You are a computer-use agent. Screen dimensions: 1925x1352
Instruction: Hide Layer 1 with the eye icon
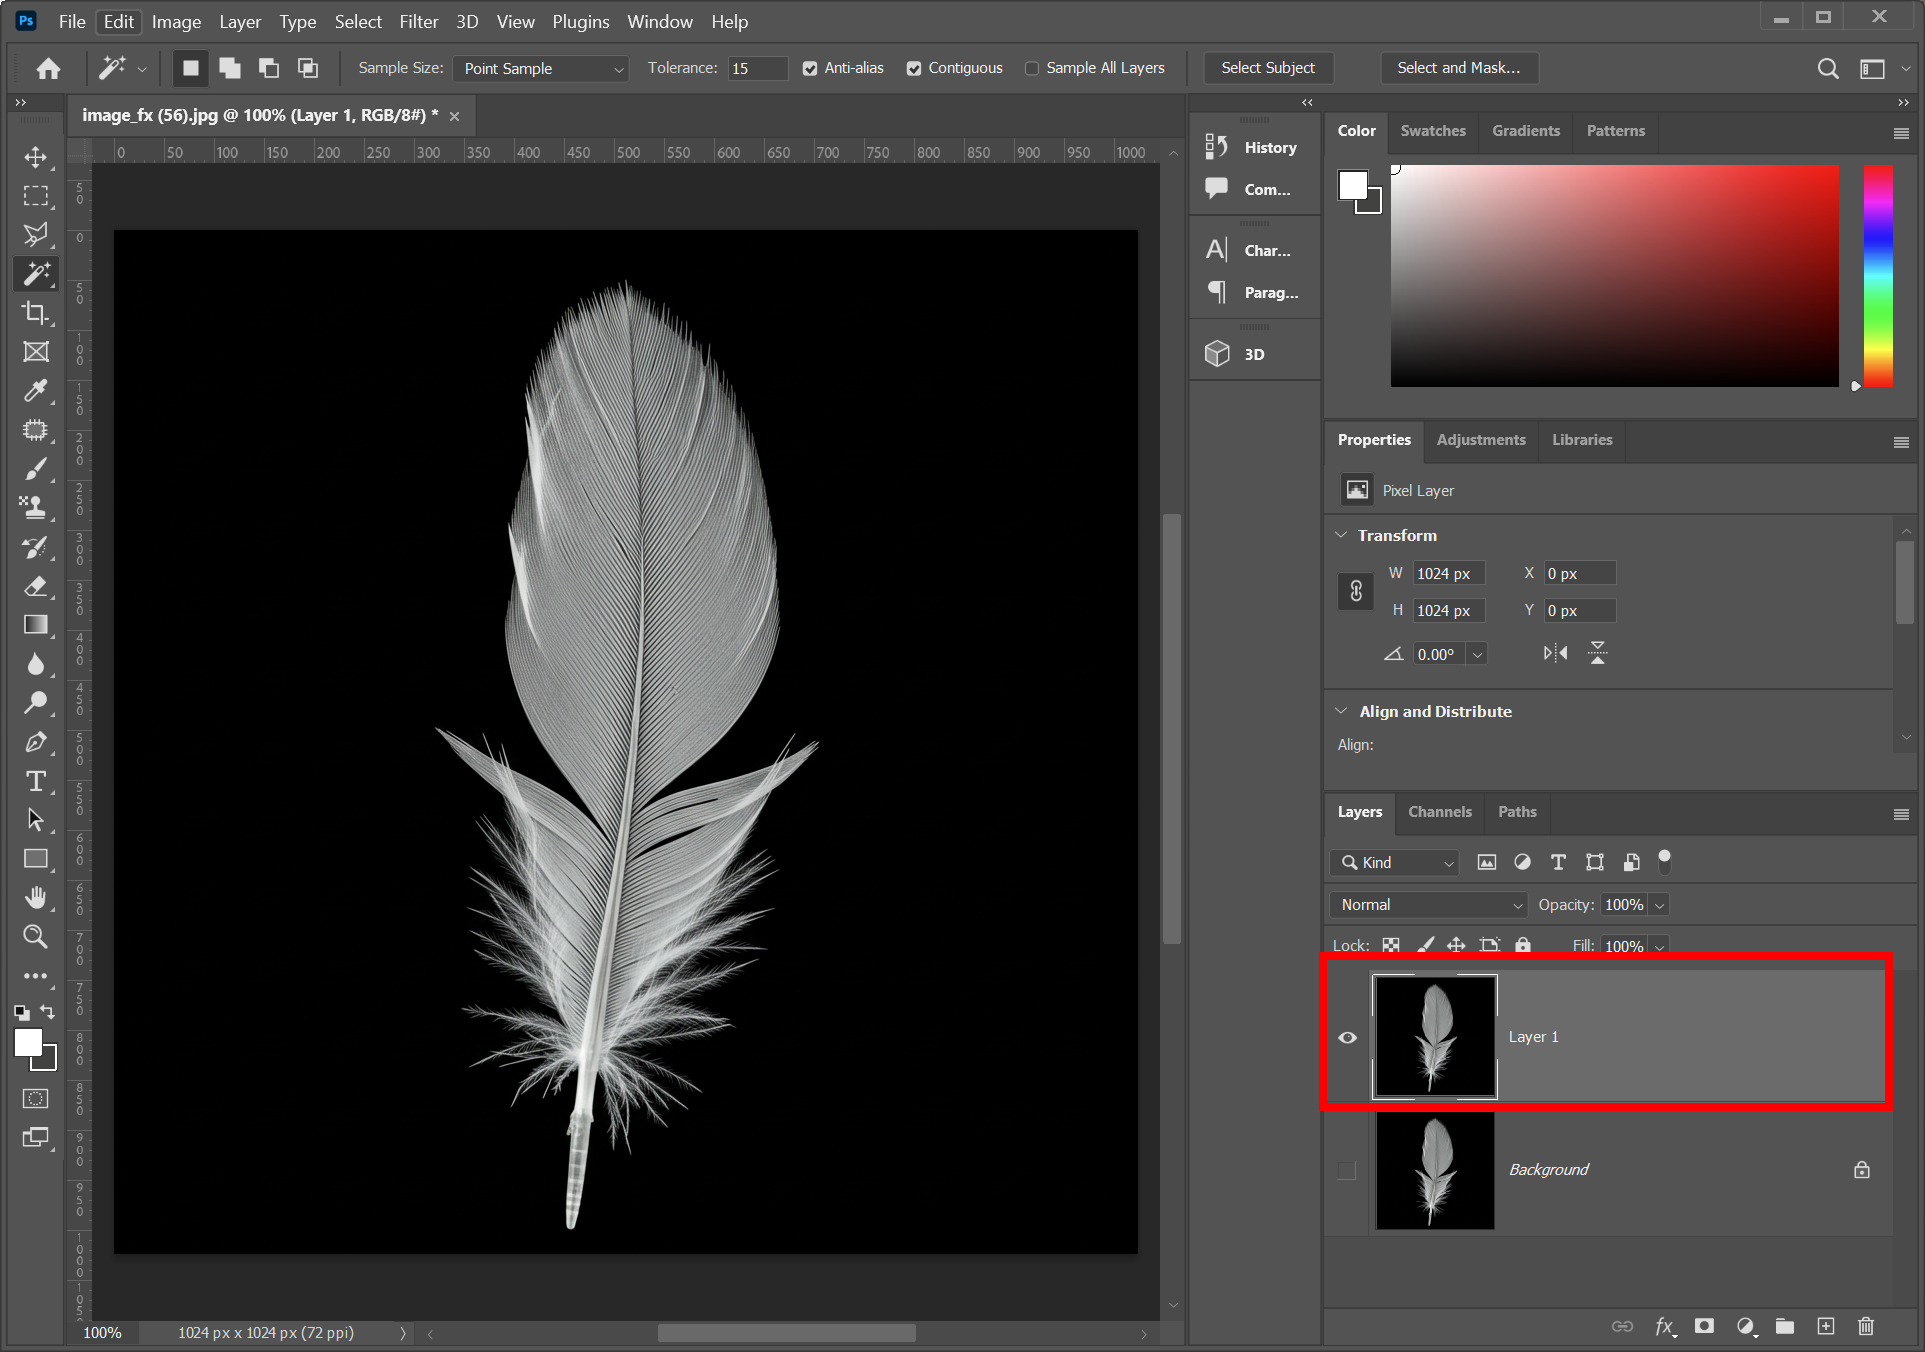[1347, 1037]
